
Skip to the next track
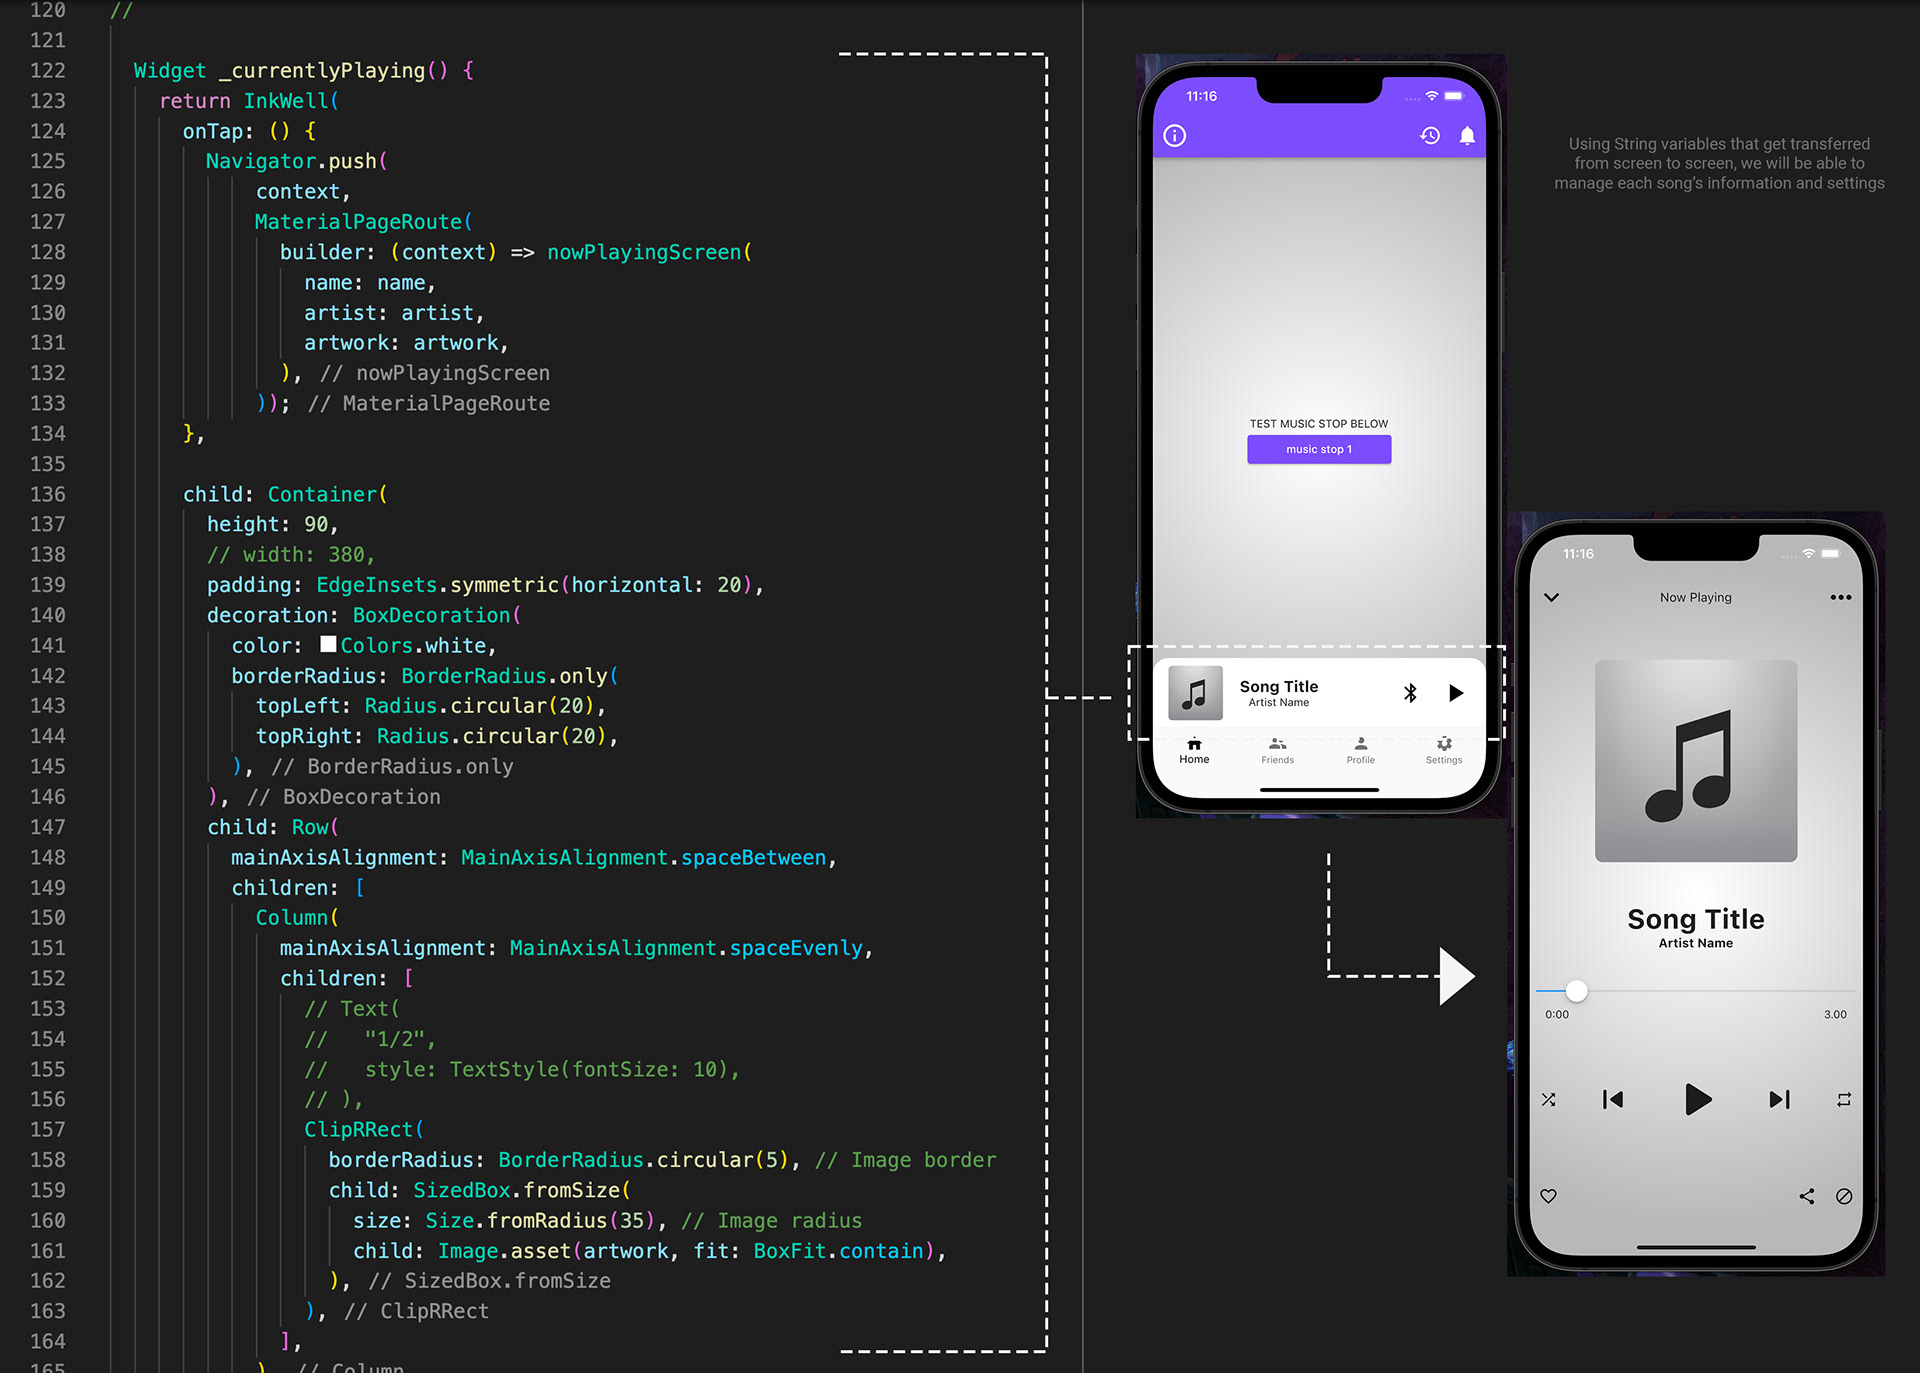coord(1779,1099)
